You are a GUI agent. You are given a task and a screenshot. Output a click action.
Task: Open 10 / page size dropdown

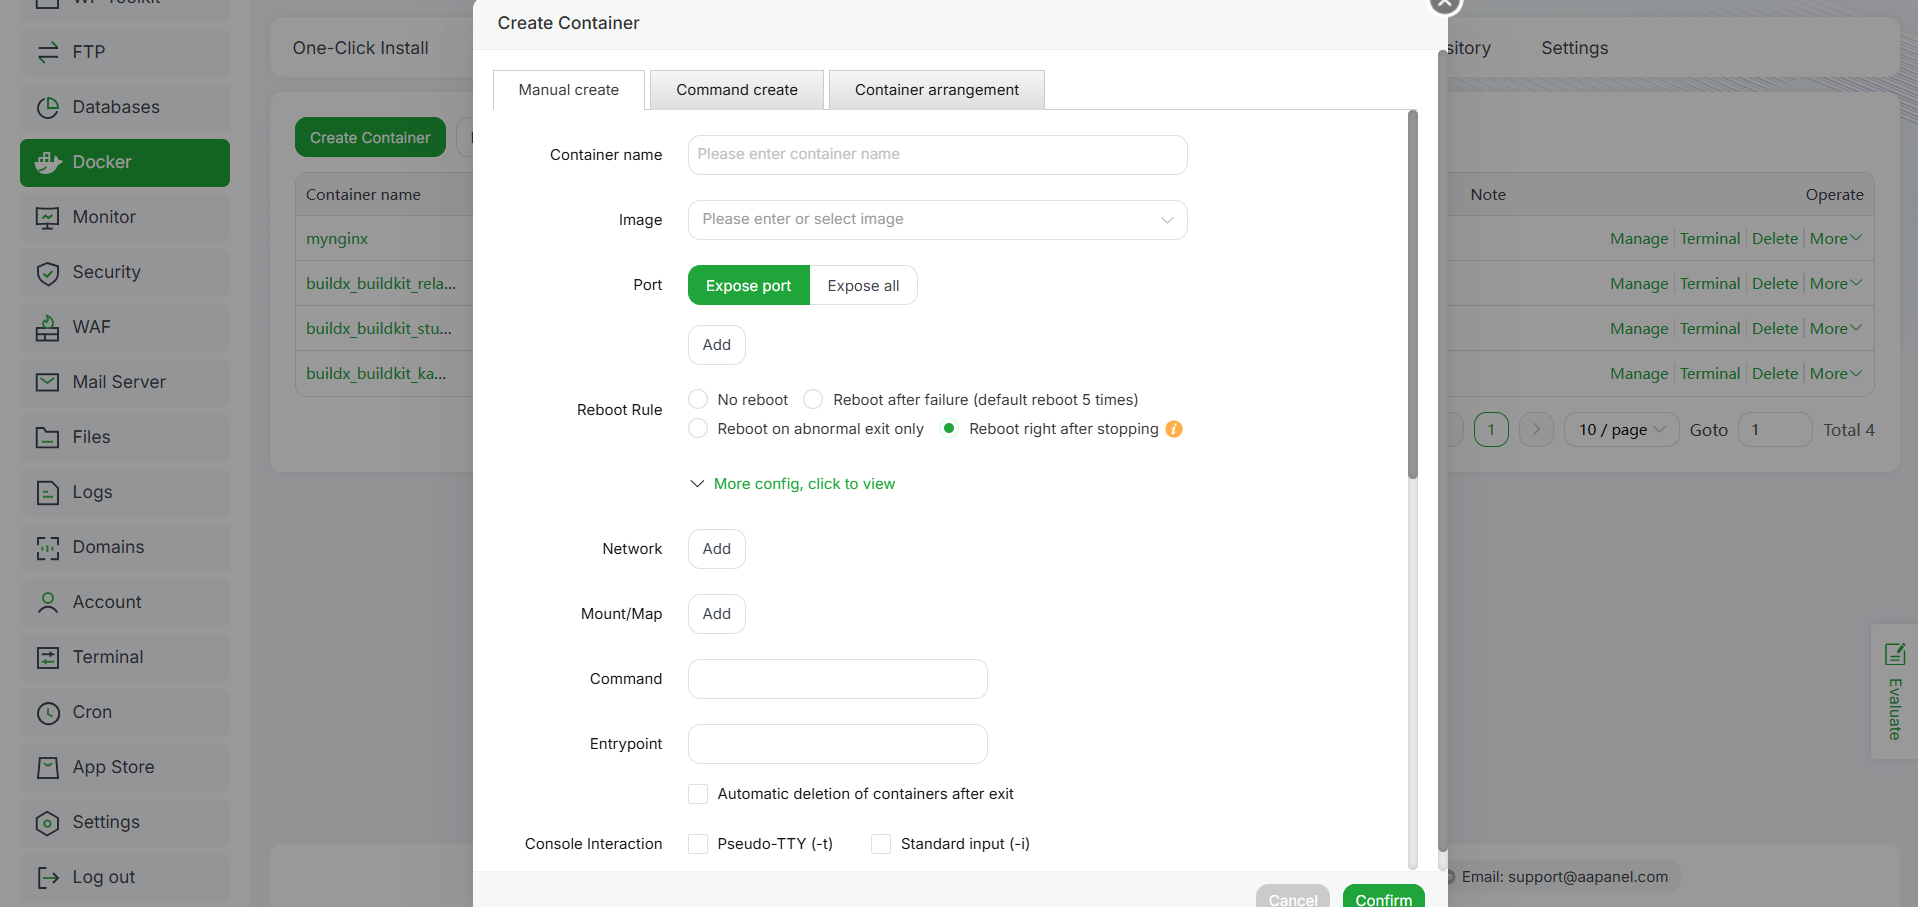(1621, 430)
